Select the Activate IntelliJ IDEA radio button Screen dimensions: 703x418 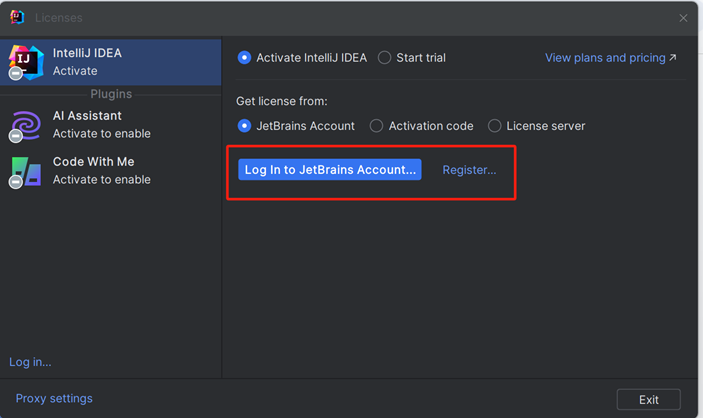click(x=244, y=58)
